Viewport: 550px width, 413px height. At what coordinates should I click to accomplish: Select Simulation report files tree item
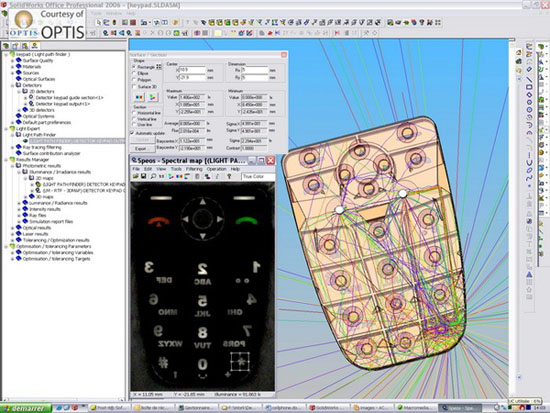pyautogui.click(x=51, y=221)
